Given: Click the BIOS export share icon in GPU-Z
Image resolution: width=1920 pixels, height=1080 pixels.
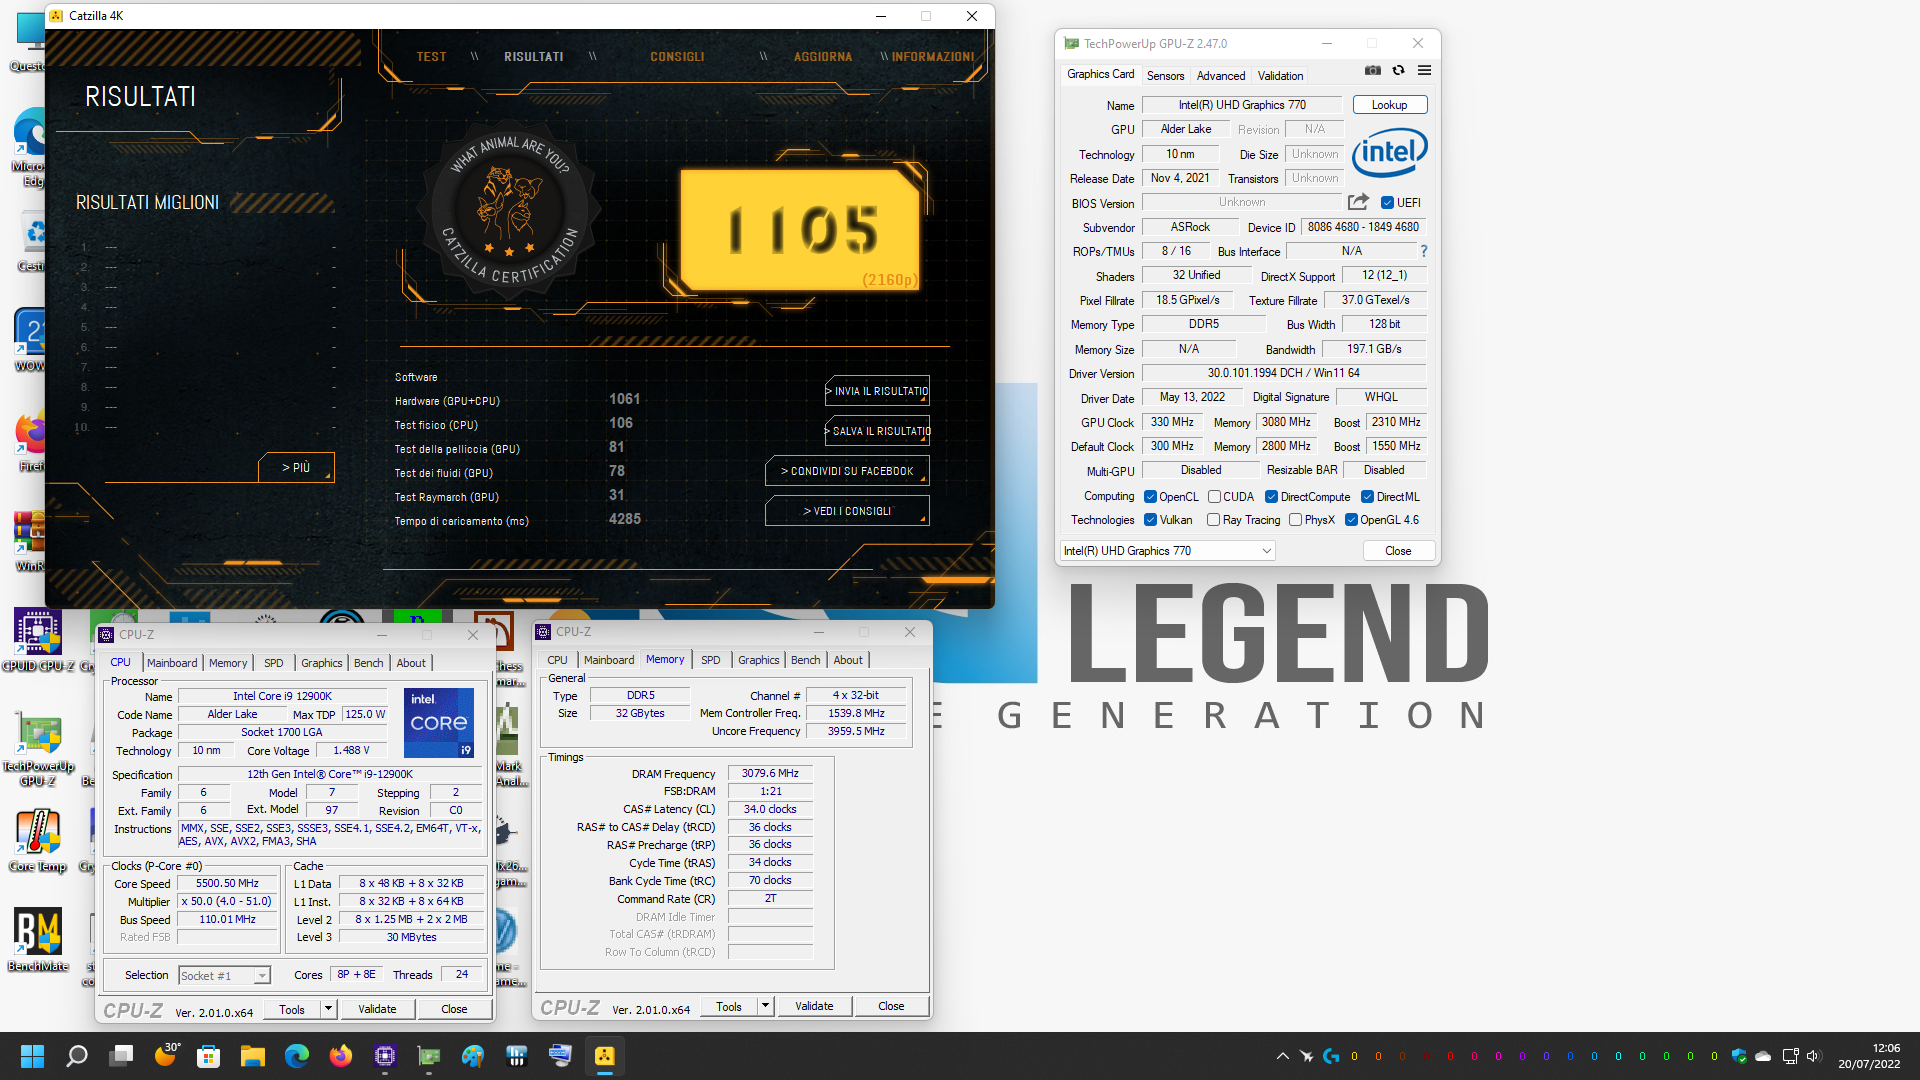Looking at the screenshot, I should 1358,202.
